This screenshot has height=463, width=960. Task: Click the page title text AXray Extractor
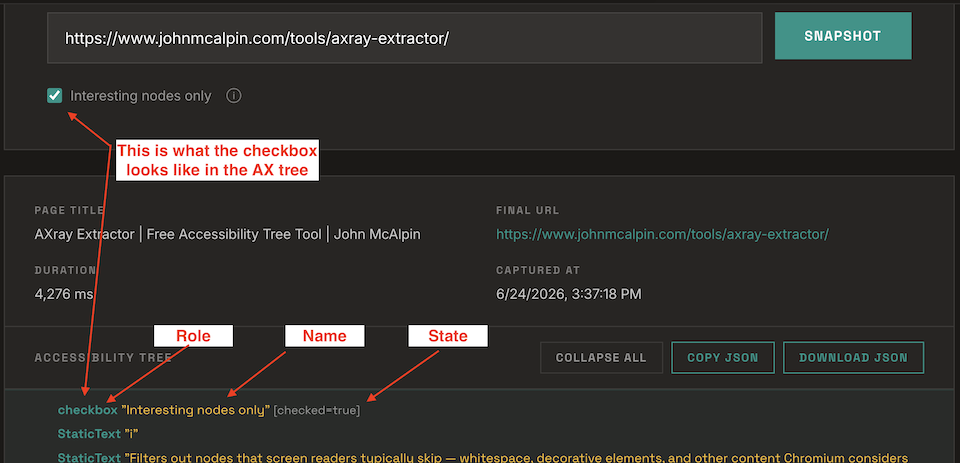[x=227, y=235]
